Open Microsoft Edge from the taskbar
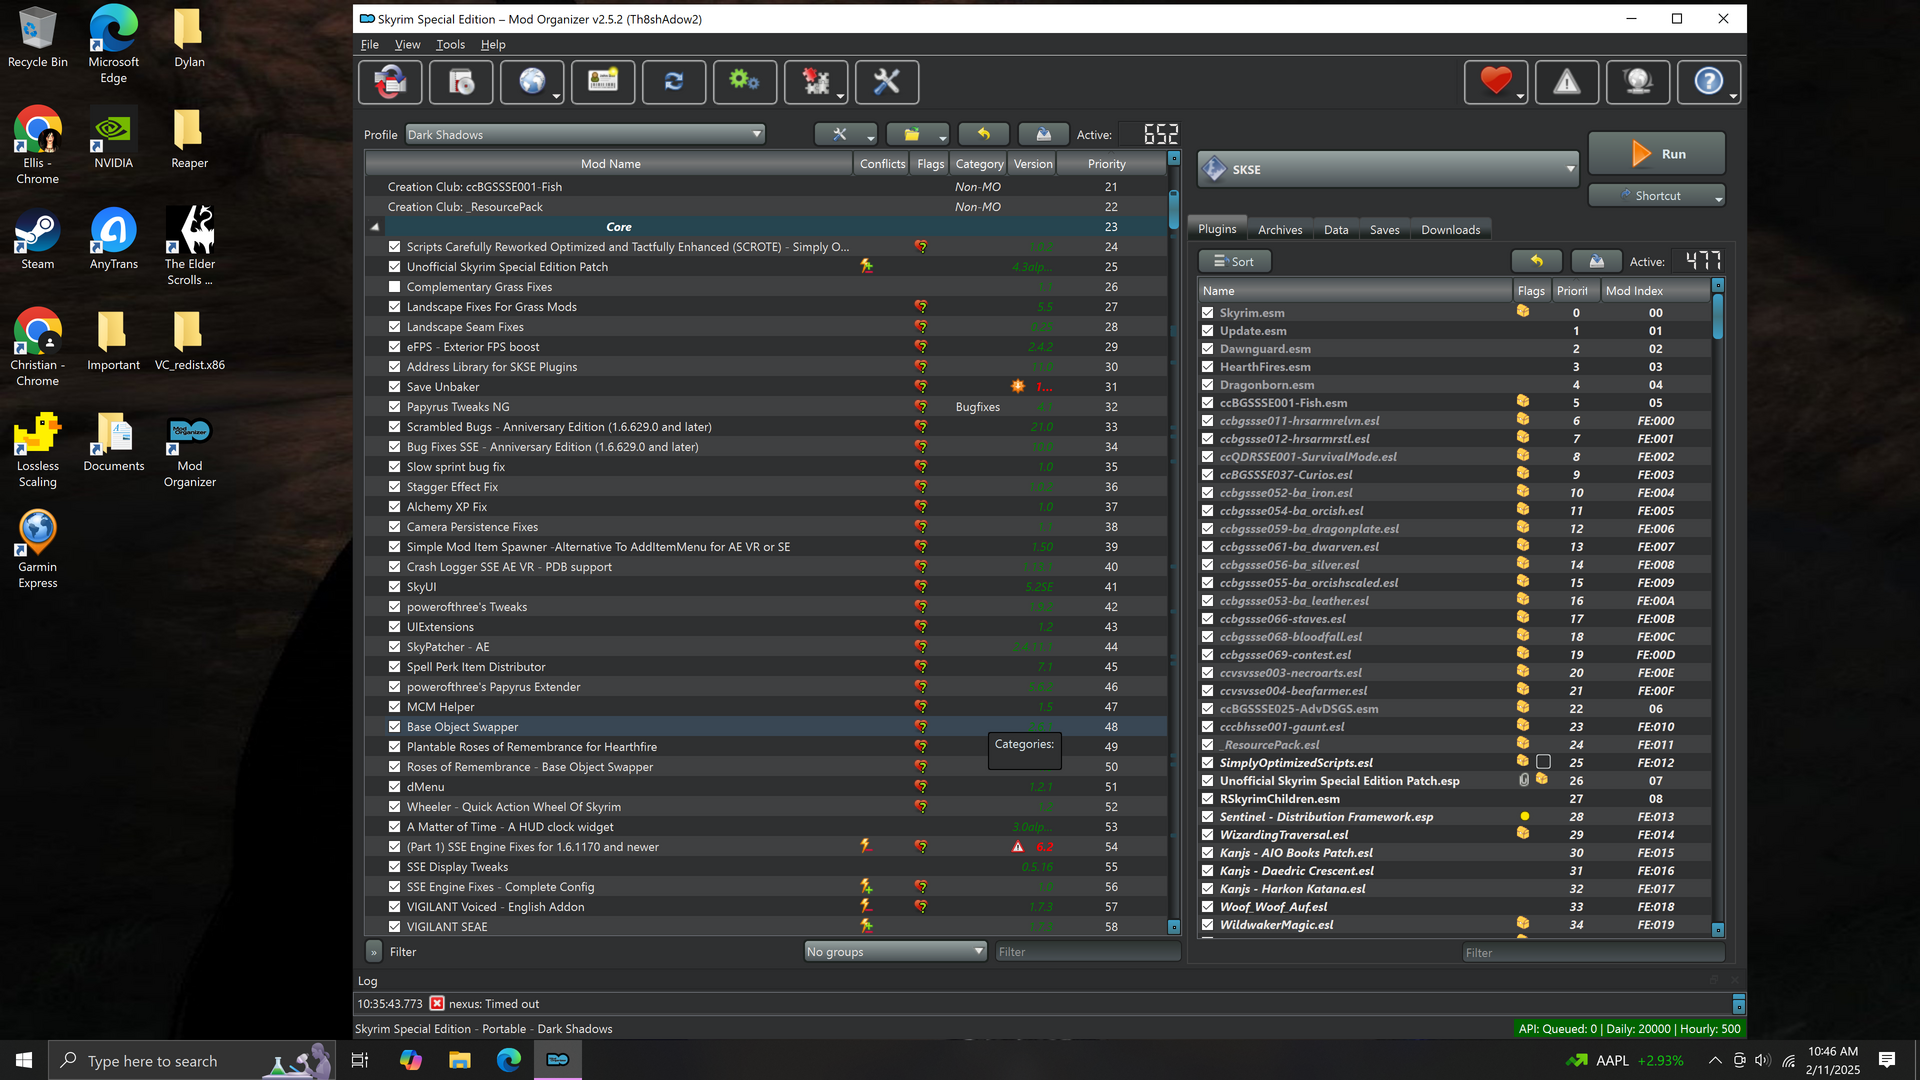1920x1080 pixels. [x=508, y=1060]
